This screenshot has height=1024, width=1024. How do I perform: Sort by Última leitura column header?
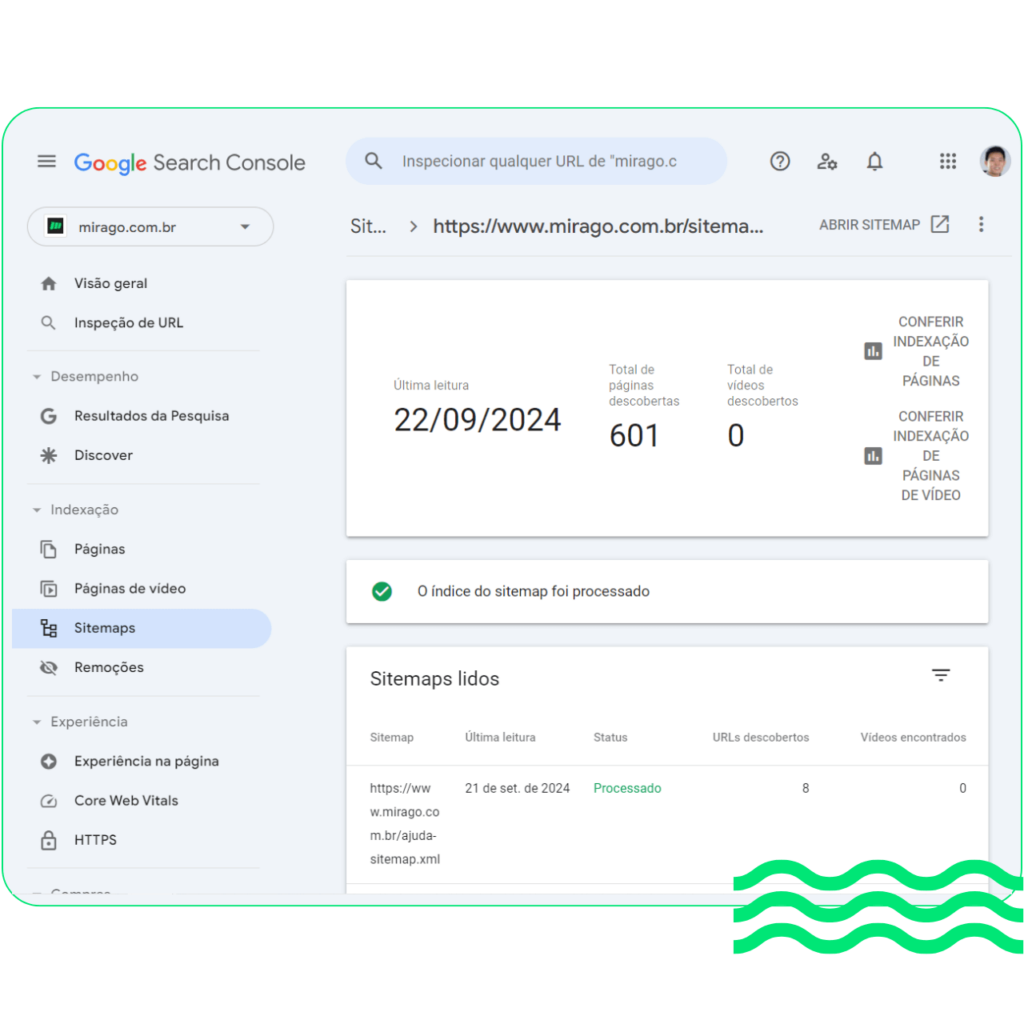[x=500, y=737]
